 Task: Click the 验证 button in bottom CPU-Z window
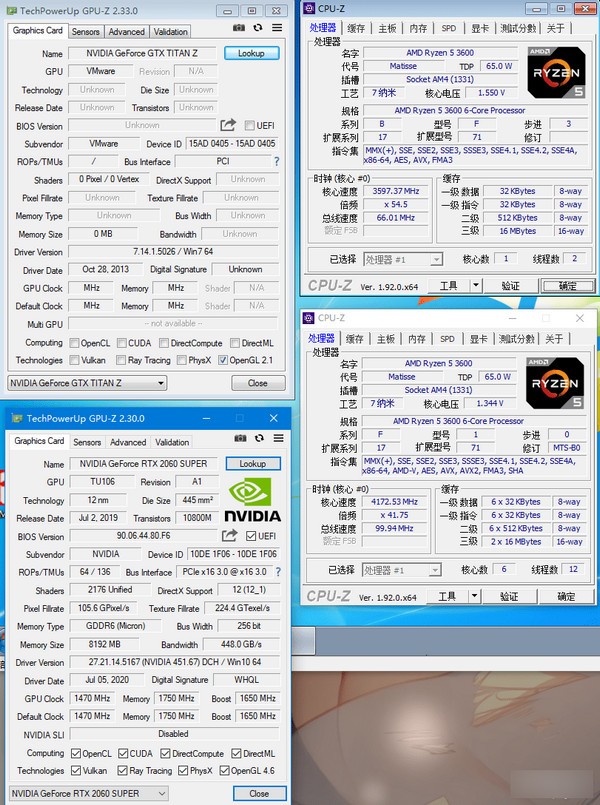pos(511,596)
